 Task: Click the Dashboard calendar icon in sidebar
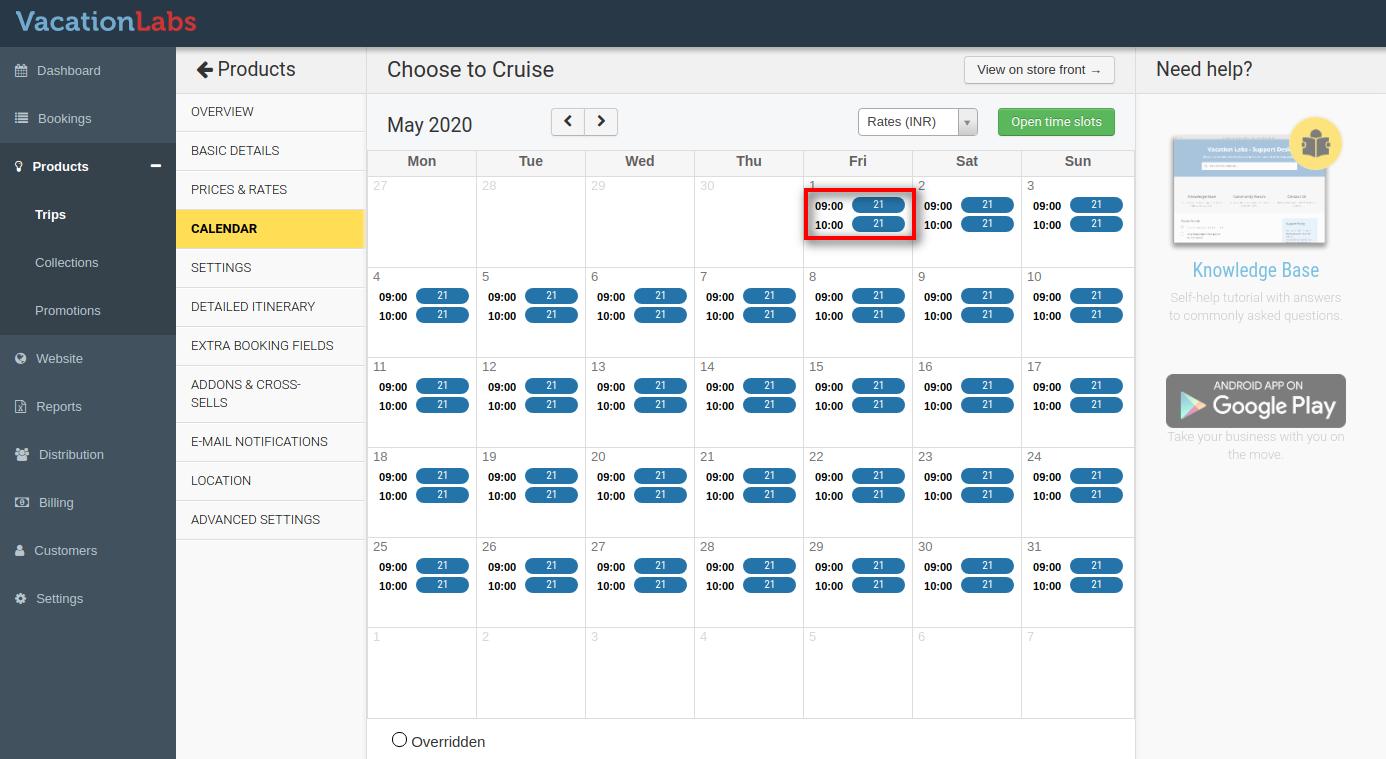click(x=22, y=71)
